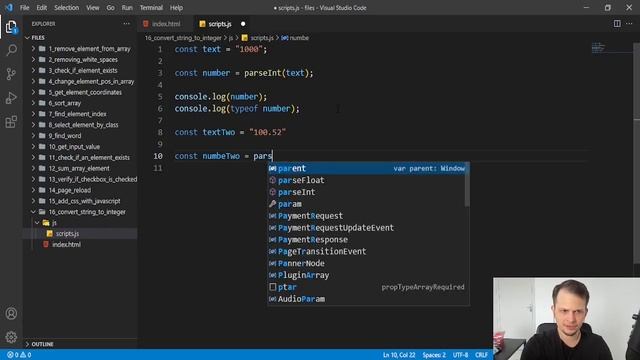Expand the 6_sort_array folder
The height and width of the screenshot is (360, 640).
click(x=80, y=103)
